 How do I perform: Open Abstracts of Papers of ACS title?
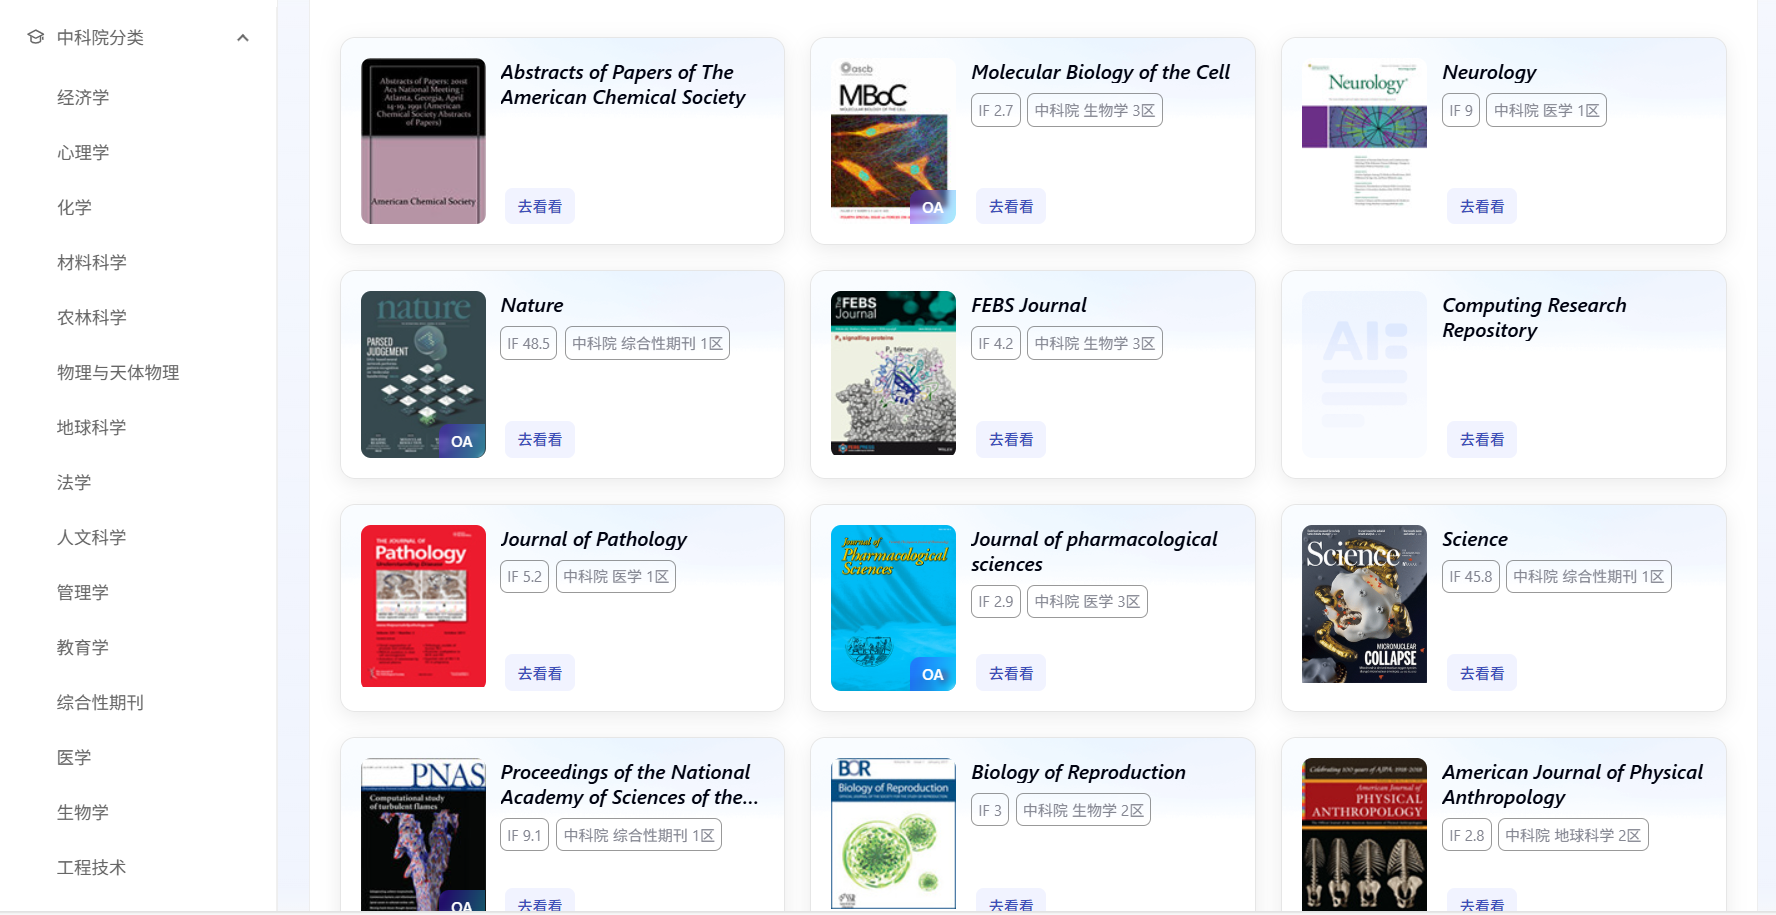(x=623, y=85)
